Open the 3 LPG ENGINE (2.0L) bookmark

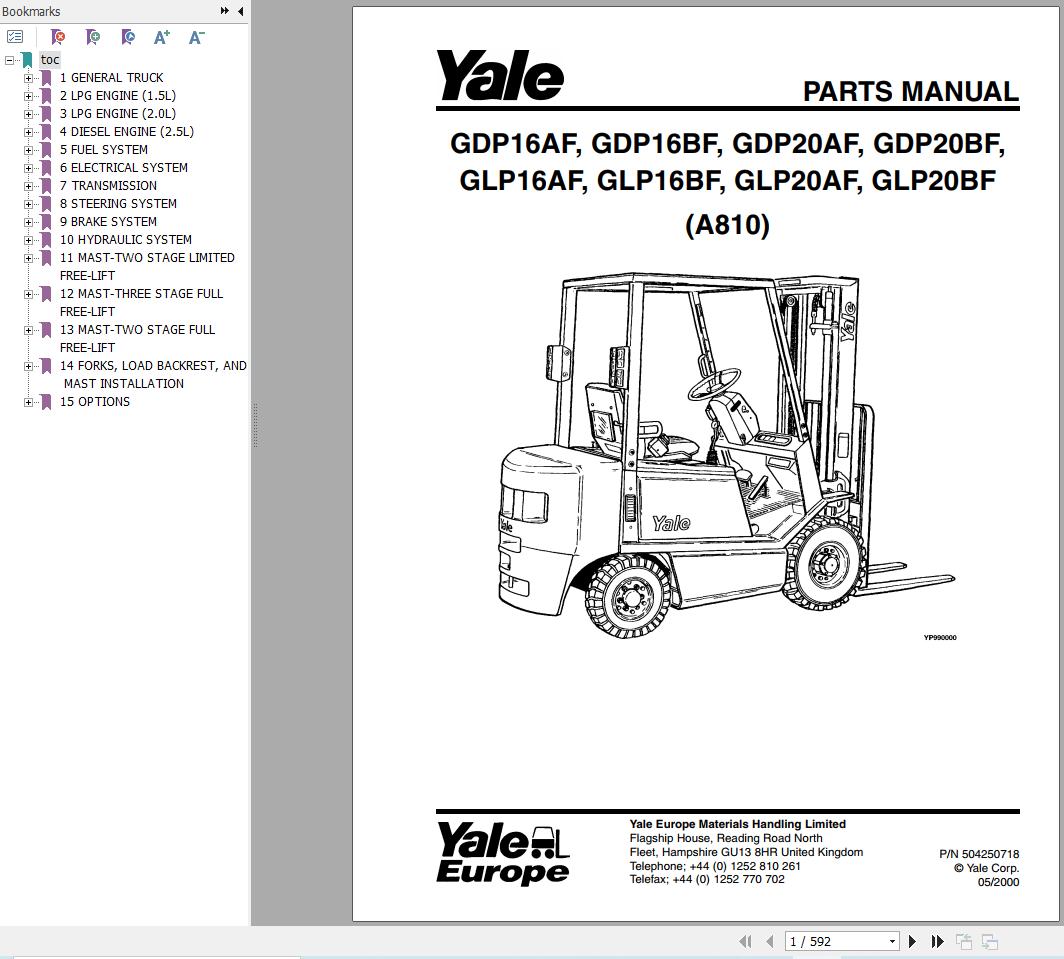coord(117,114)
